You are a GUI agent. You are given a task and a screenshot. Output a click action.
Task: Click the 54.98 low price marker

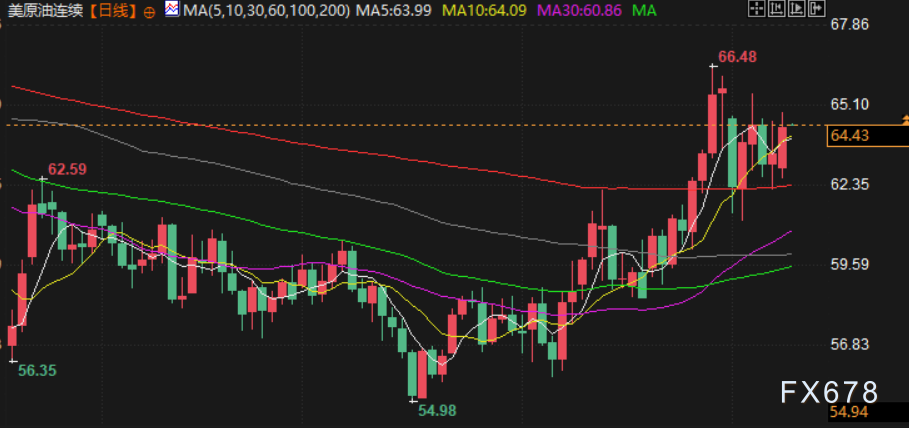437,409
